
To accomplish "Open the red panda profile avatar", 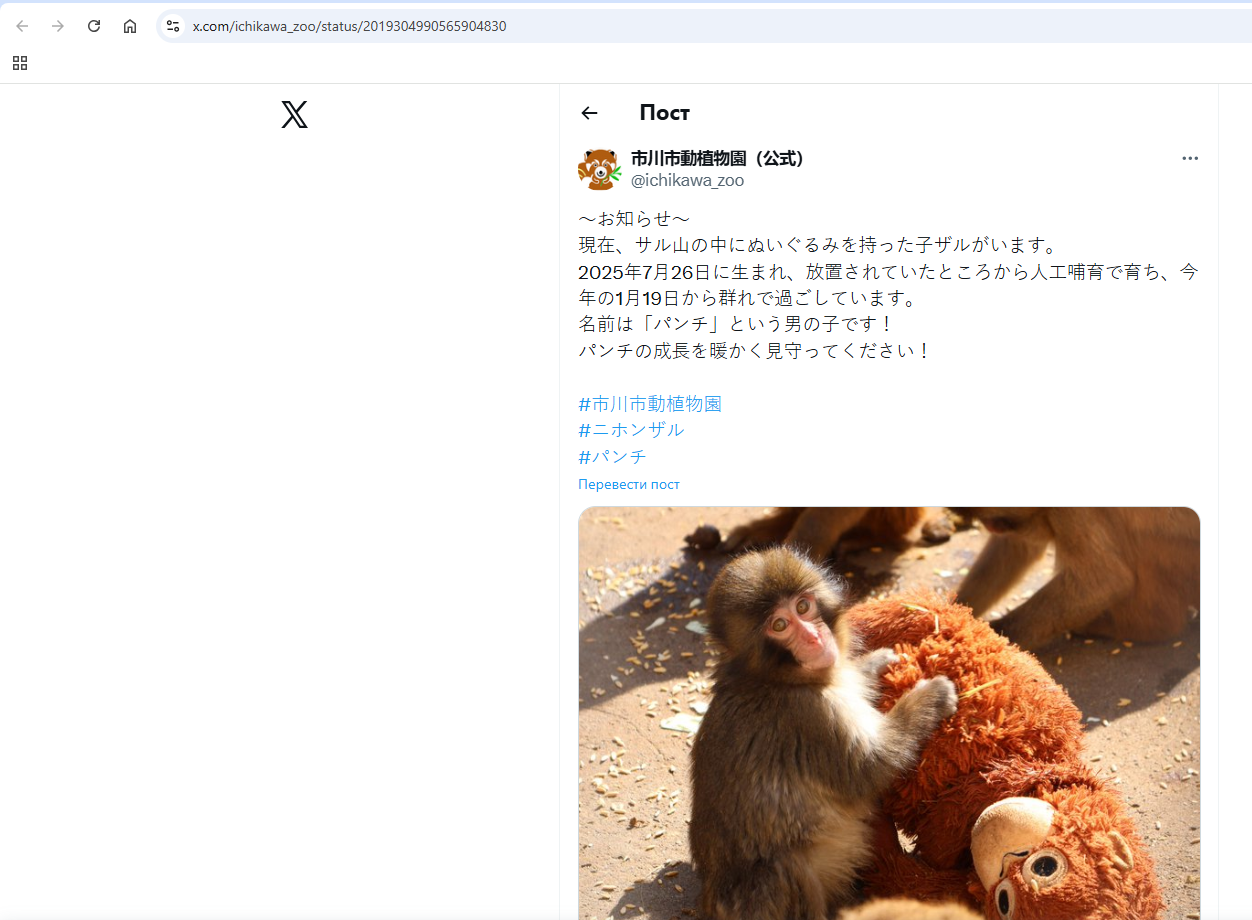I will coord(599,169).
